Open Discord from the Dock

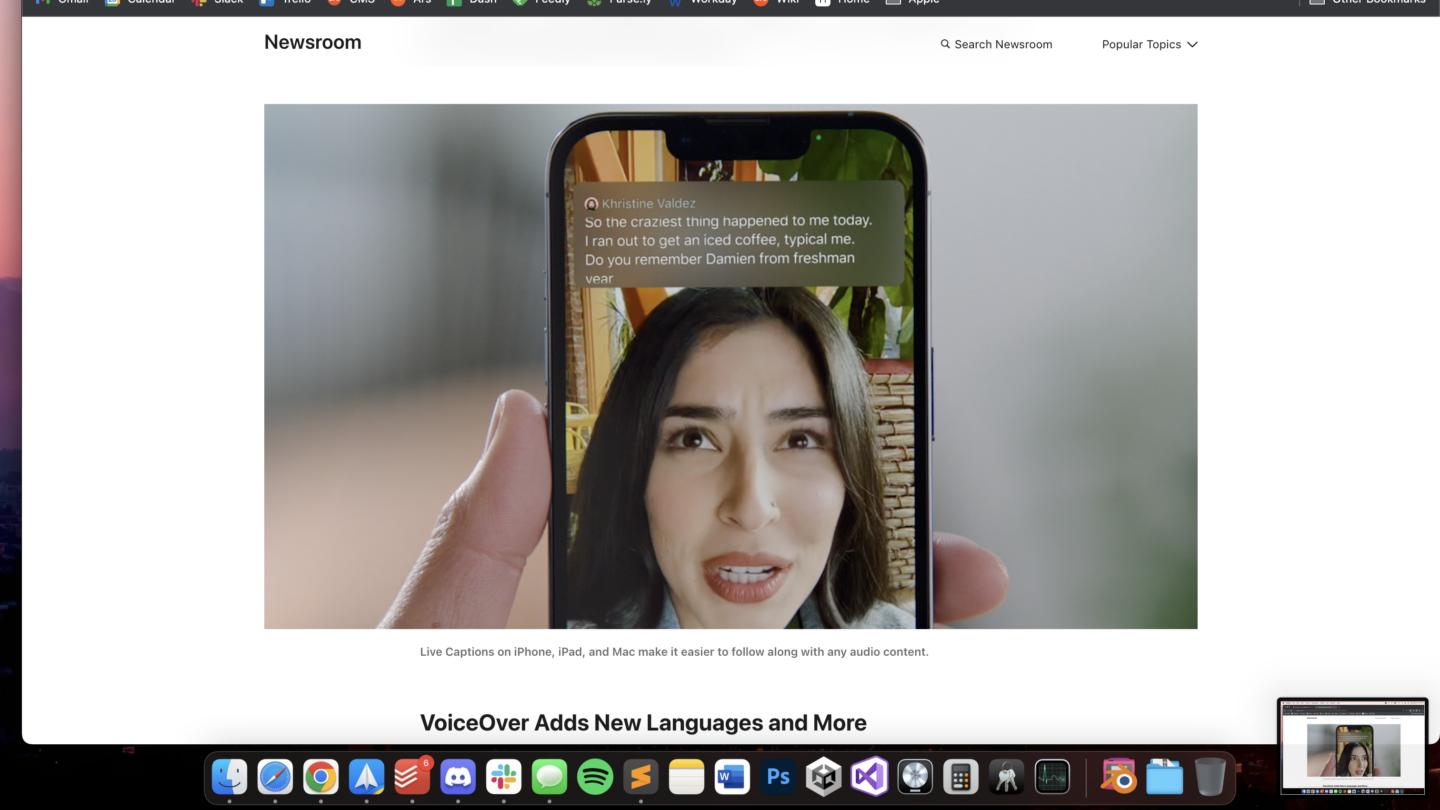457,776
